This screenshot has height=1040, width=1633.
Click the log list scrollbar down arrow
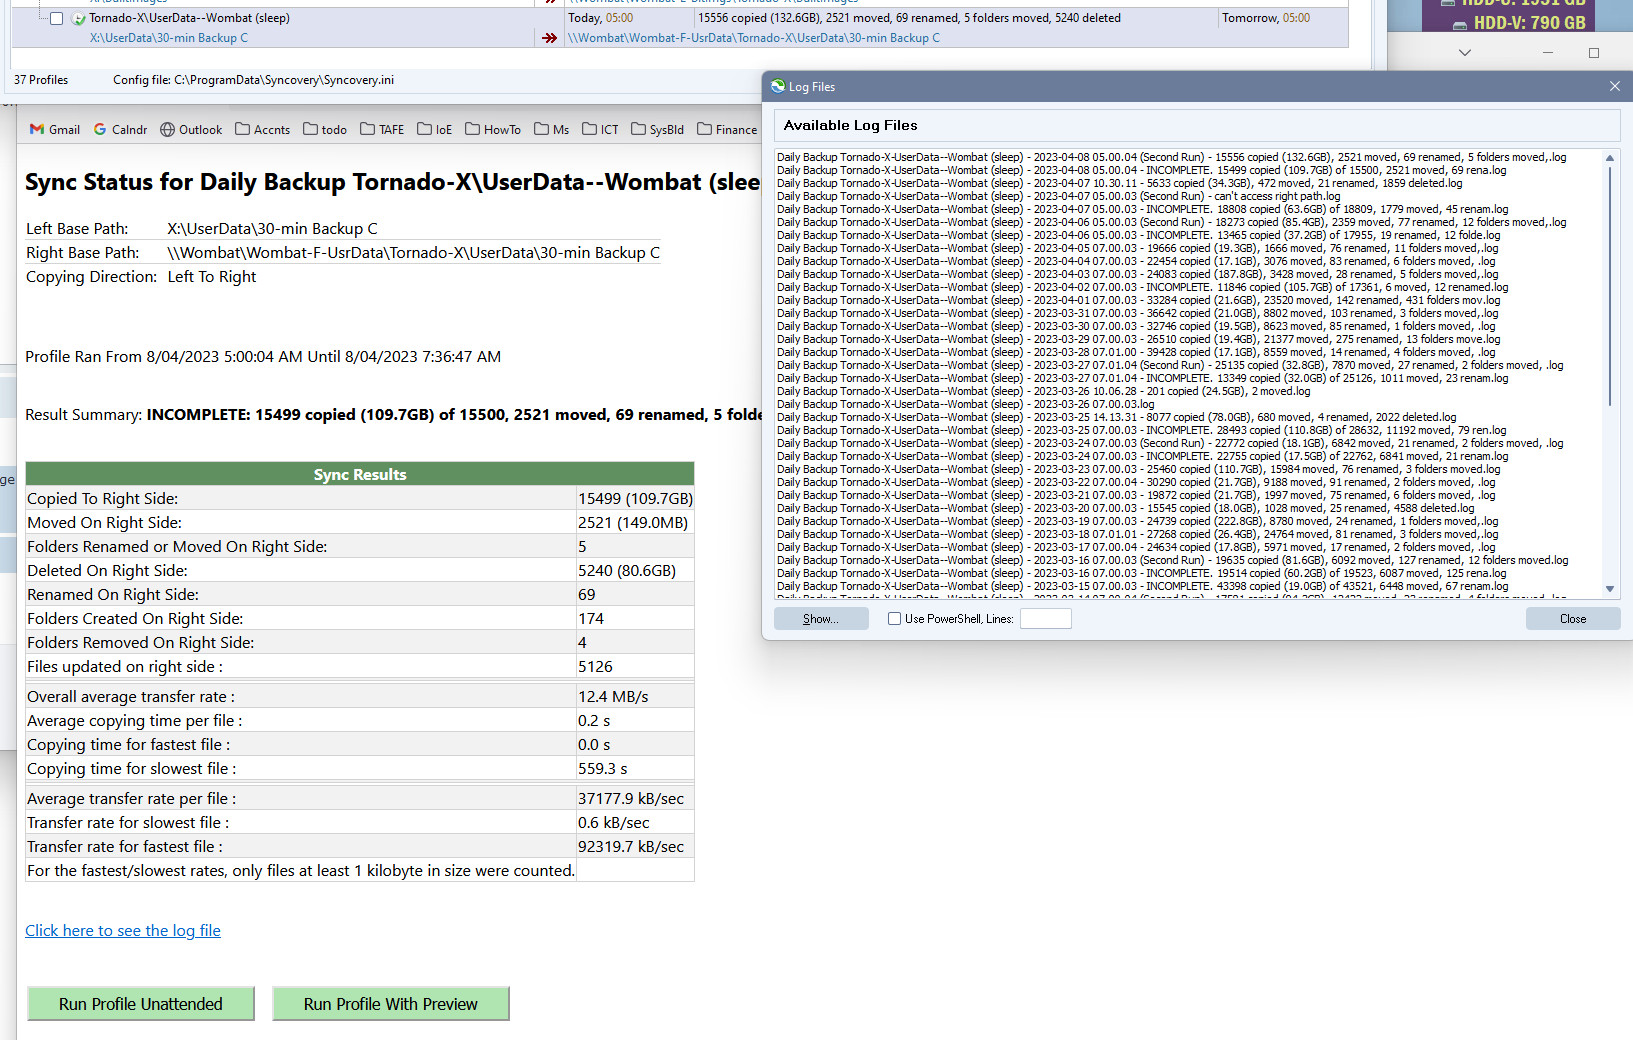(x=1610, y=589)
